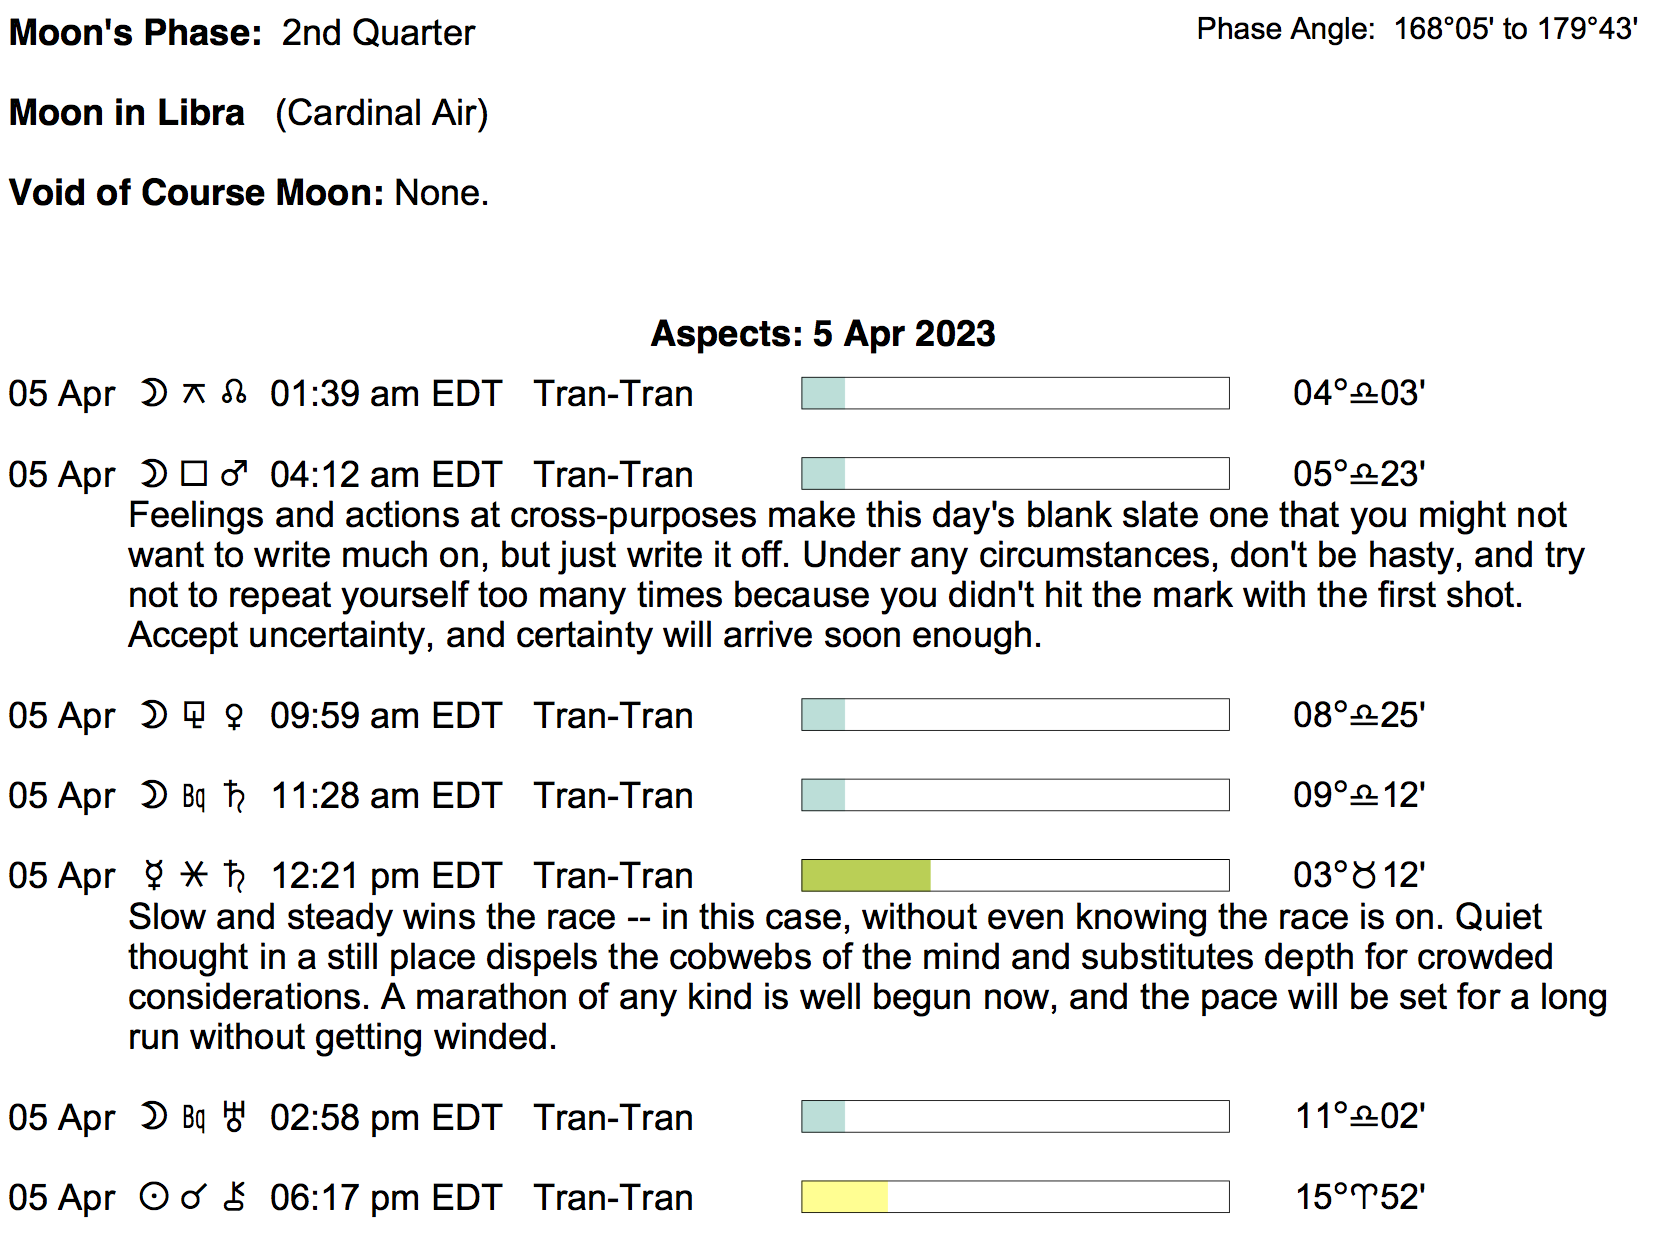Screen dimensions: 1658x1244
Task: Click the North Node glyph in the 01:39 am row
Action: 234,393
